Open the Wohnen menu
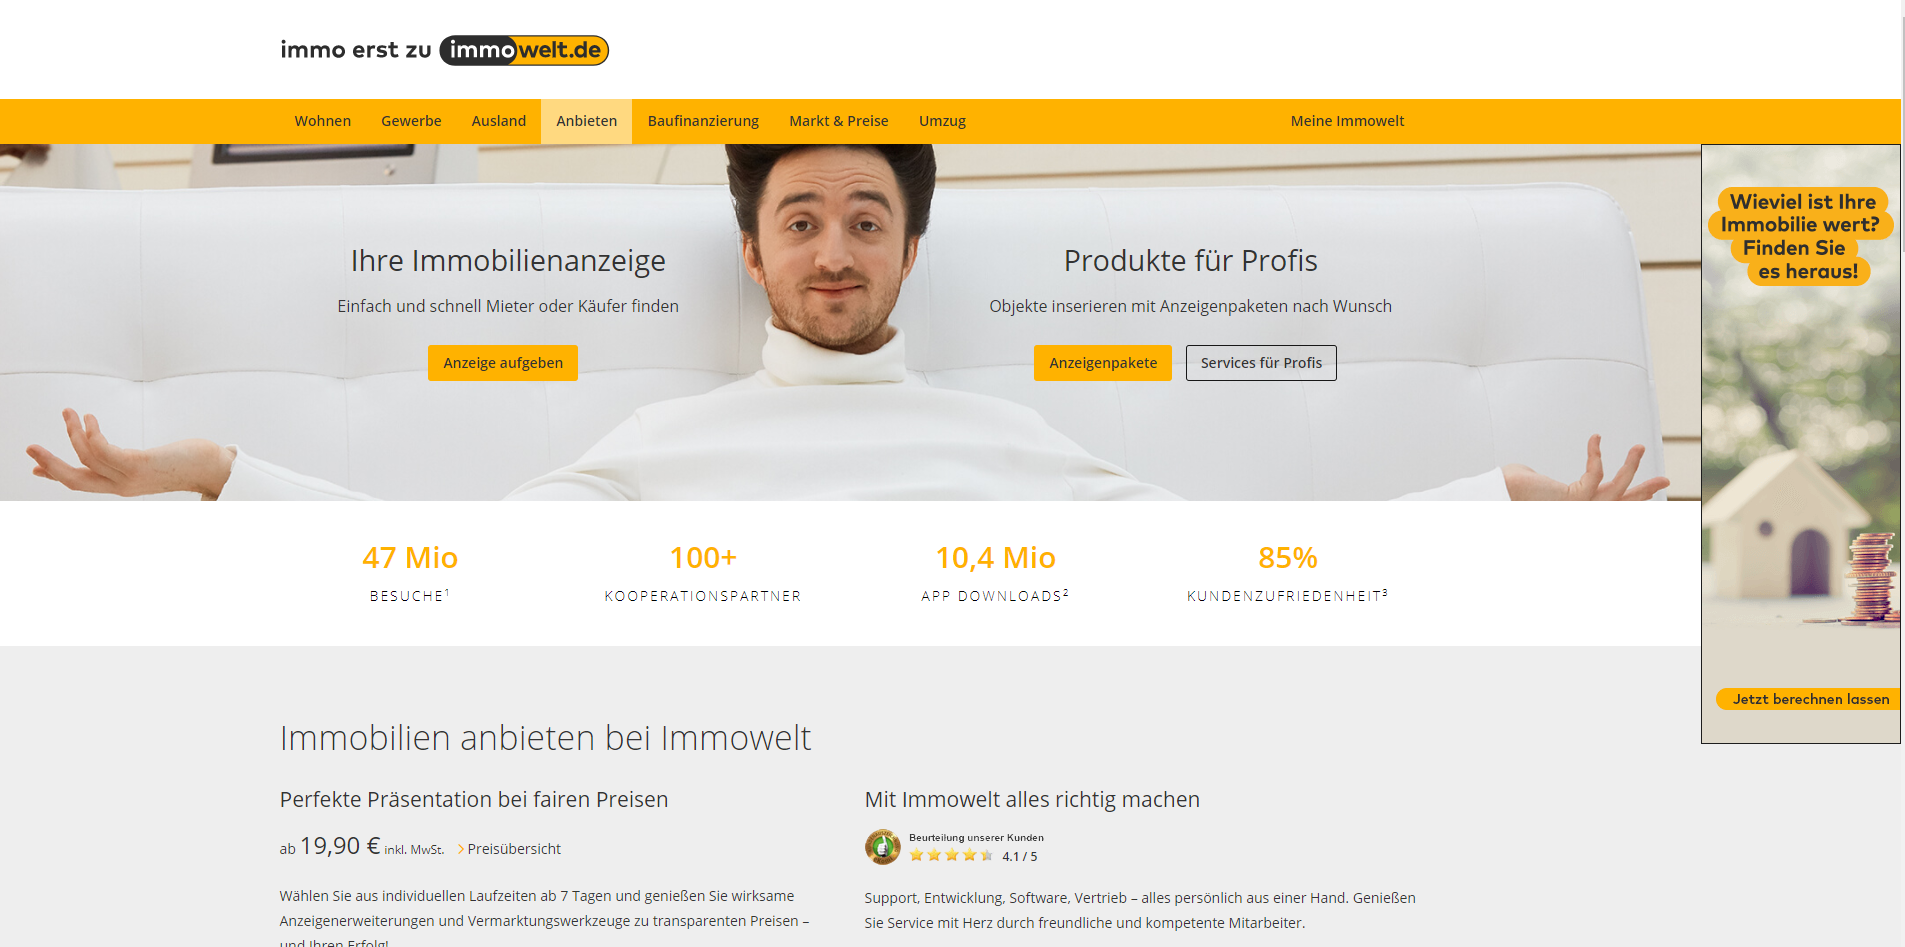The image size is (1905, 947). 322,121
